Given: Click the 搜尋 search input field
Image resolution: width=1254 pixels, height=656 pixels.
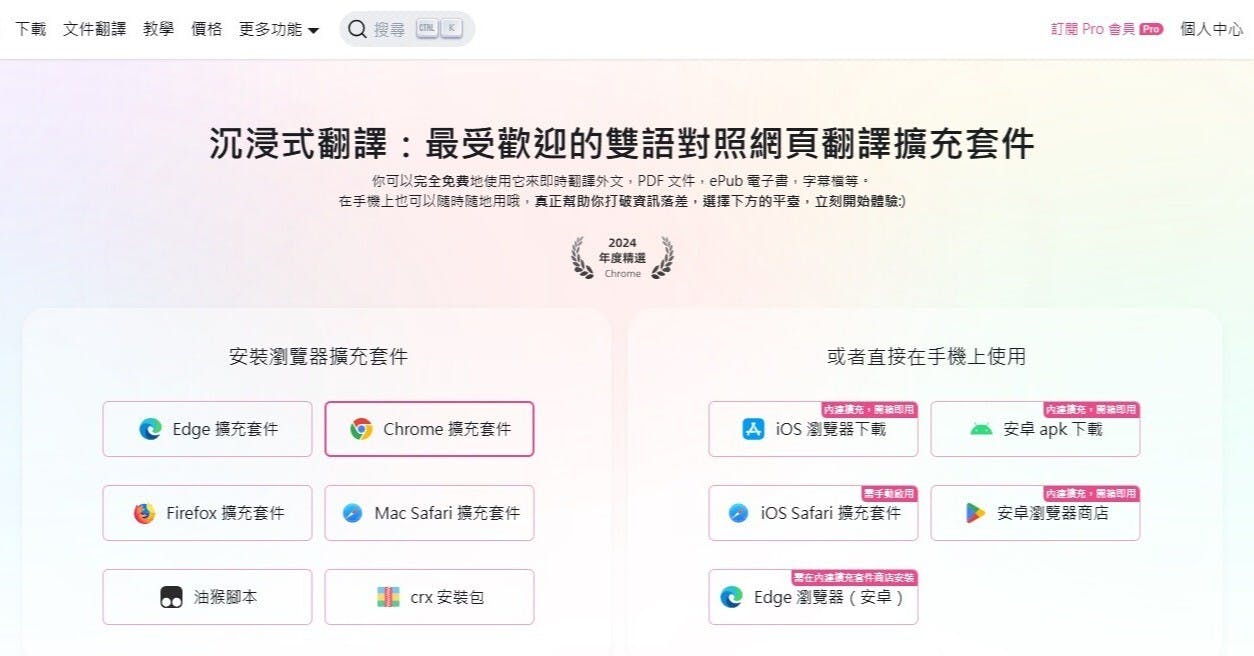Looking at the screenshot, I should [x=407, y=29].
